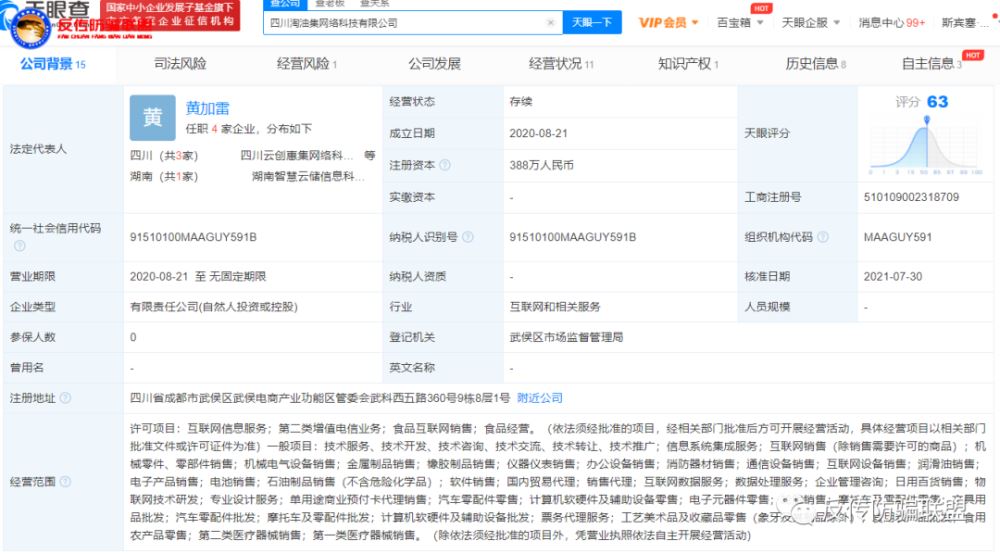
Task: Click the help icon beside 组织机构代码
Action: coord(823,237)
